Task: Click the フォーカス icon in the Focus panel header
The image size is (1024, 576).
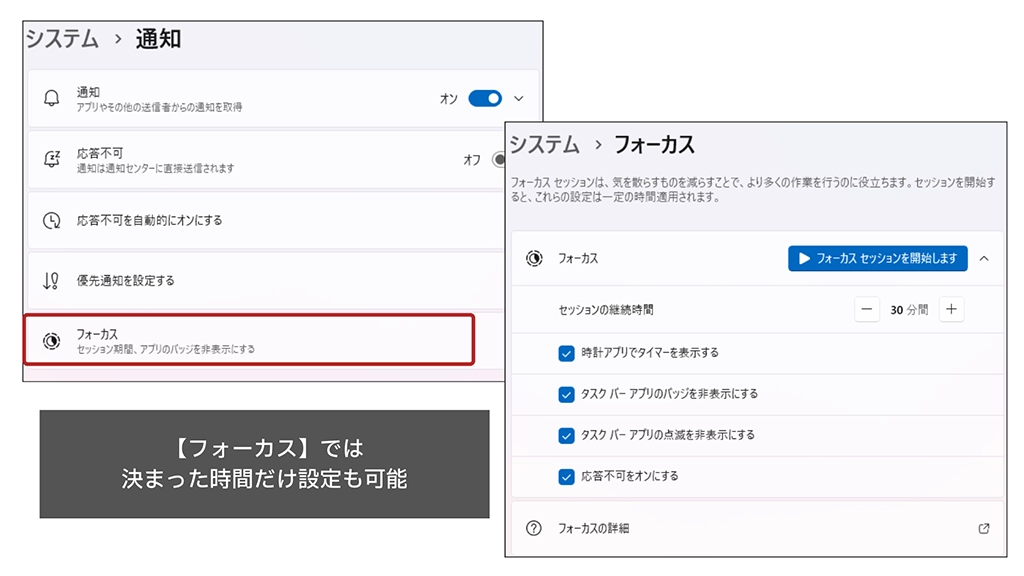Action: click(535, 258)
